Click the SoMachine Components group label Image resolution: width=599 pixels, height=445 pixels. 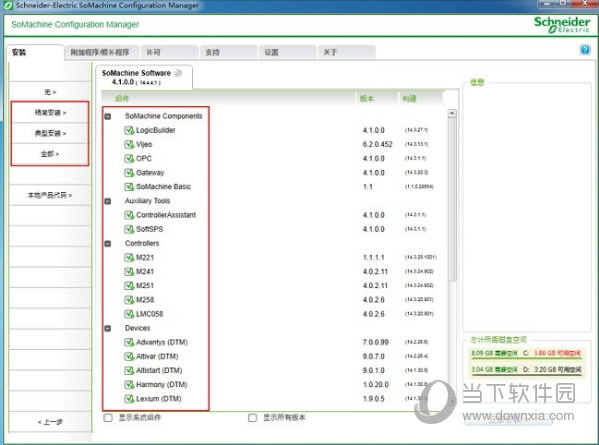[x=164, y=116]
